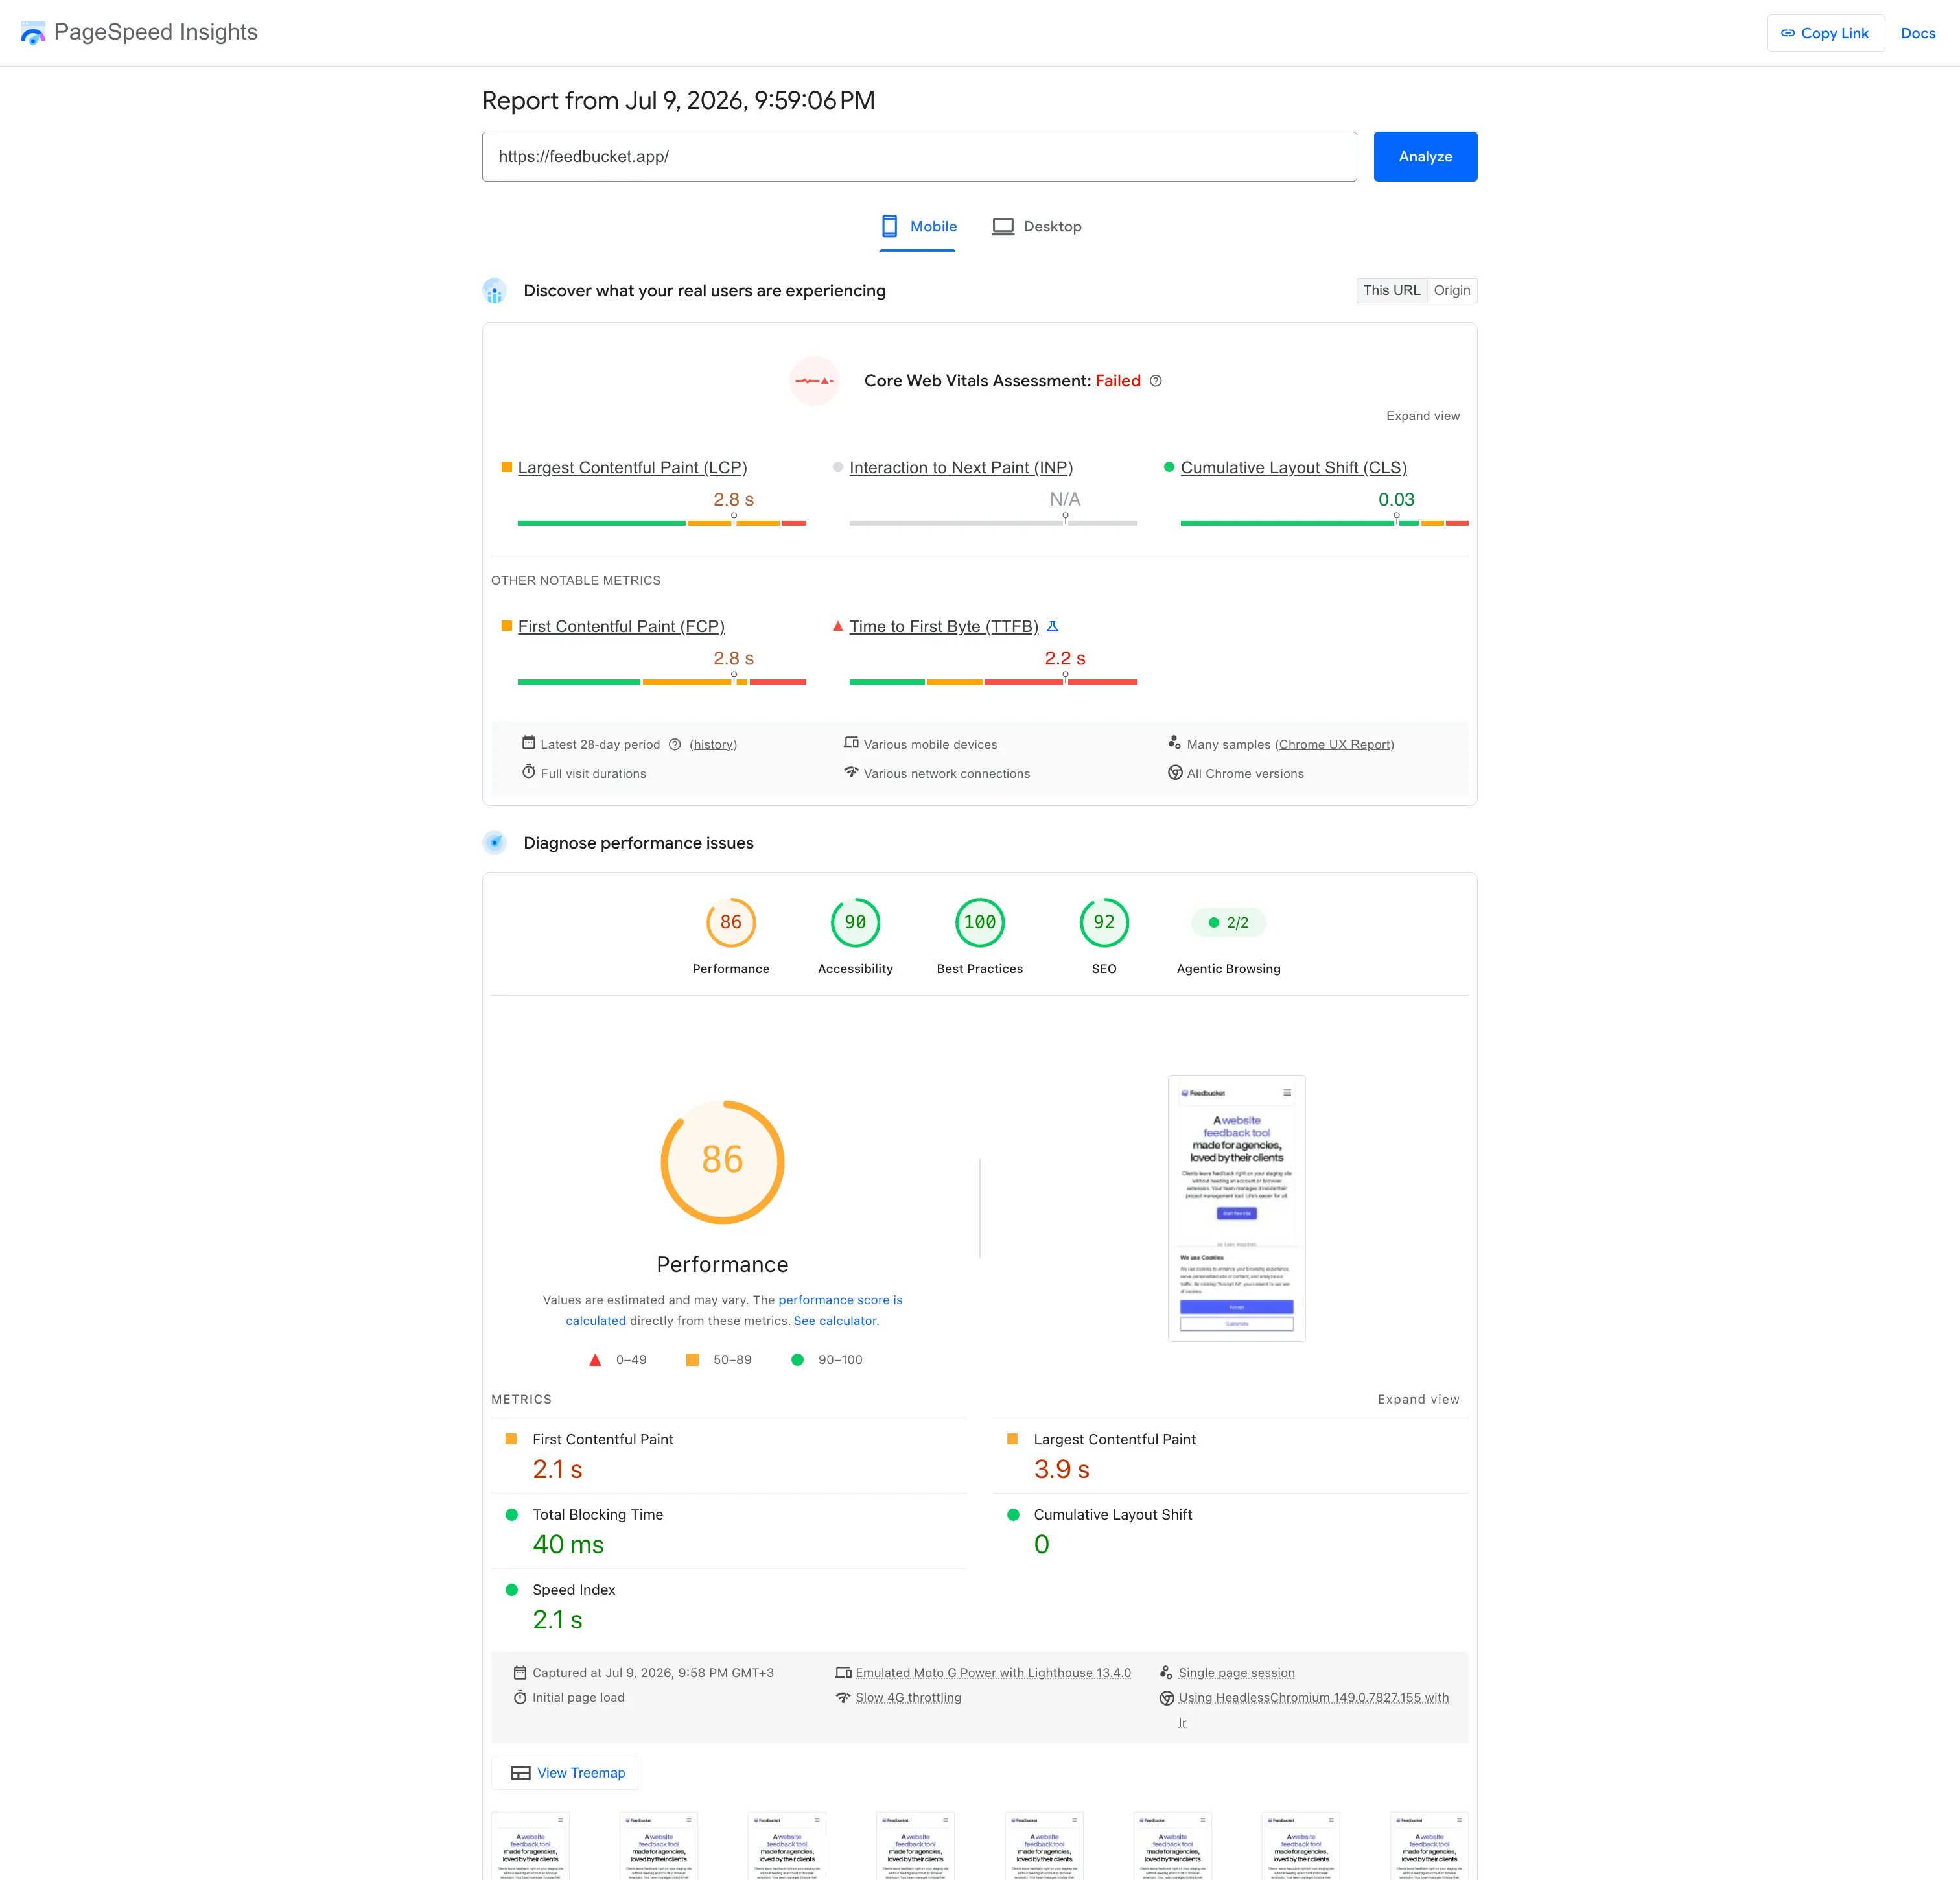1960x1880 pixels.
Task: Open Largest Contentful Paint (LCP) link
Action: pos(632,467)
